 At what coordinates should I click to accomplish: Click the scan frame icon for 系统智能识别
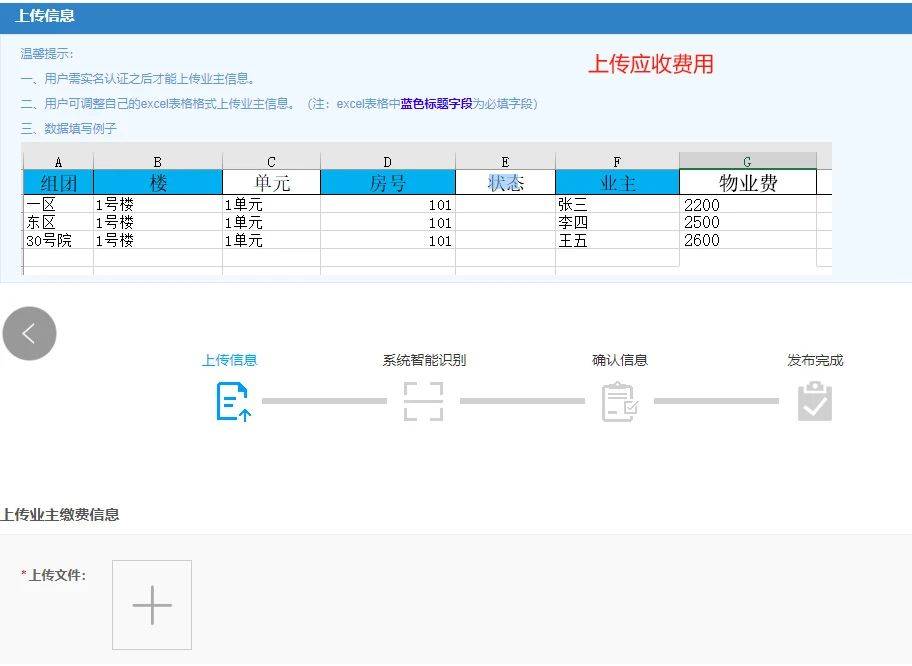423,401
